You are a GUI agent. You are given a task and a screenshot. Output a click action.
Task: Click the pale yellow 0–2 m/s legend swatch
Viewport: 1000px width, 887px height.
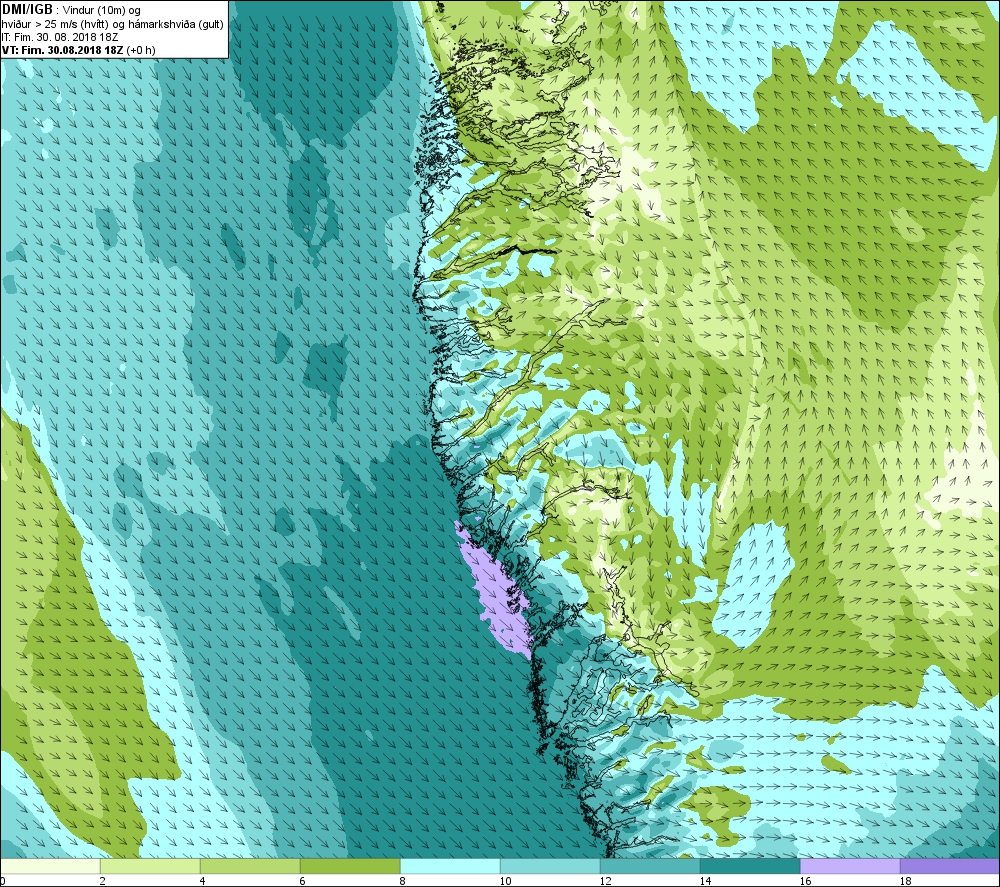[x=50, y=866]
